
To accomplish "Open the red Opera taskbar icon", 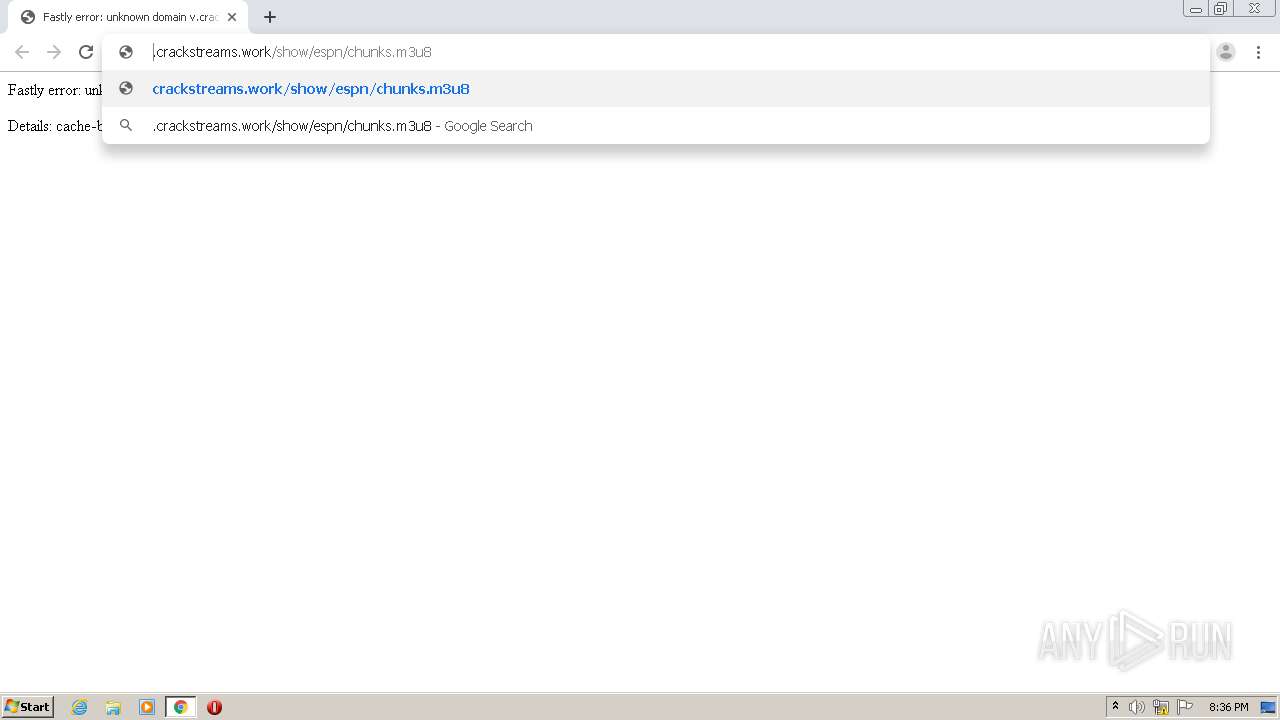I will tap(214, 707).
